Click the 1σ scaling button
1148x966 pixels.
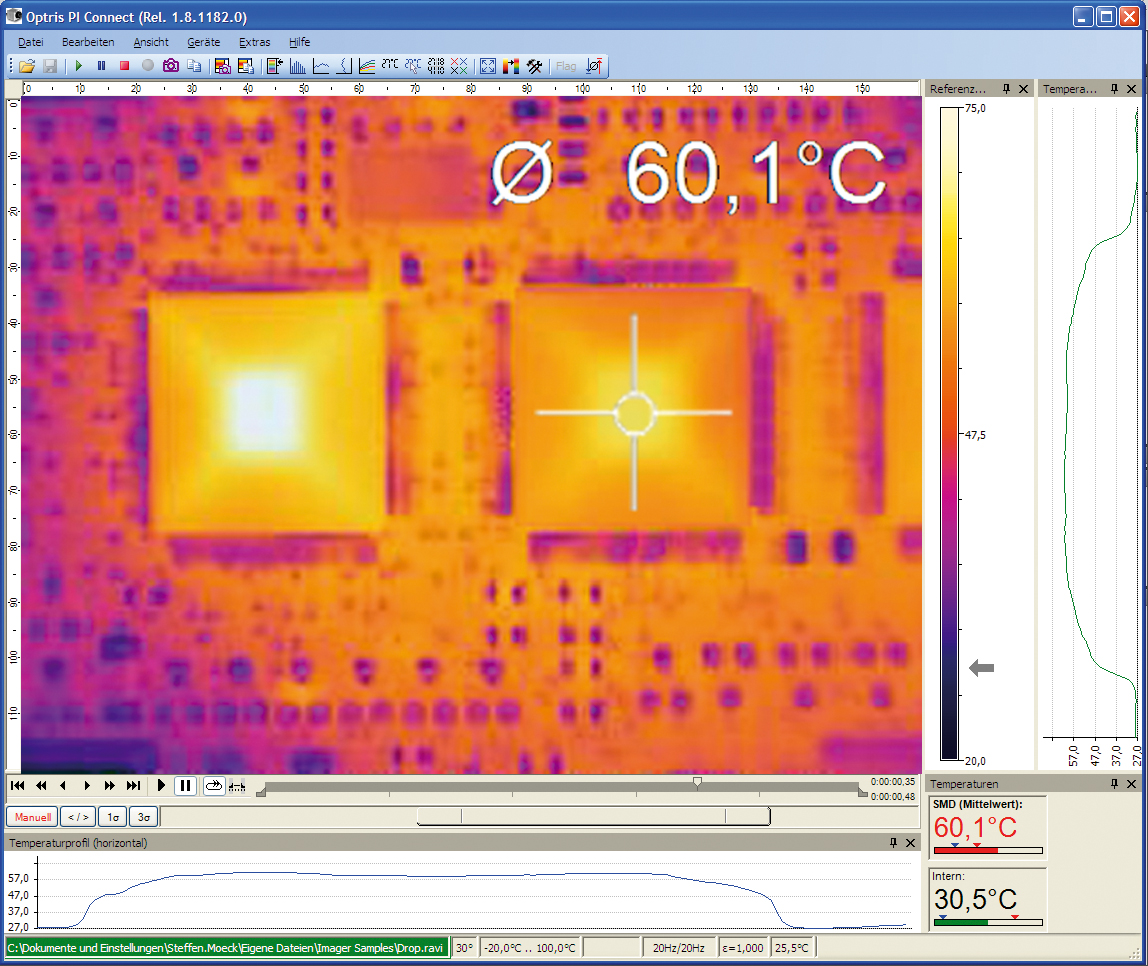click(x=112, y=817)
